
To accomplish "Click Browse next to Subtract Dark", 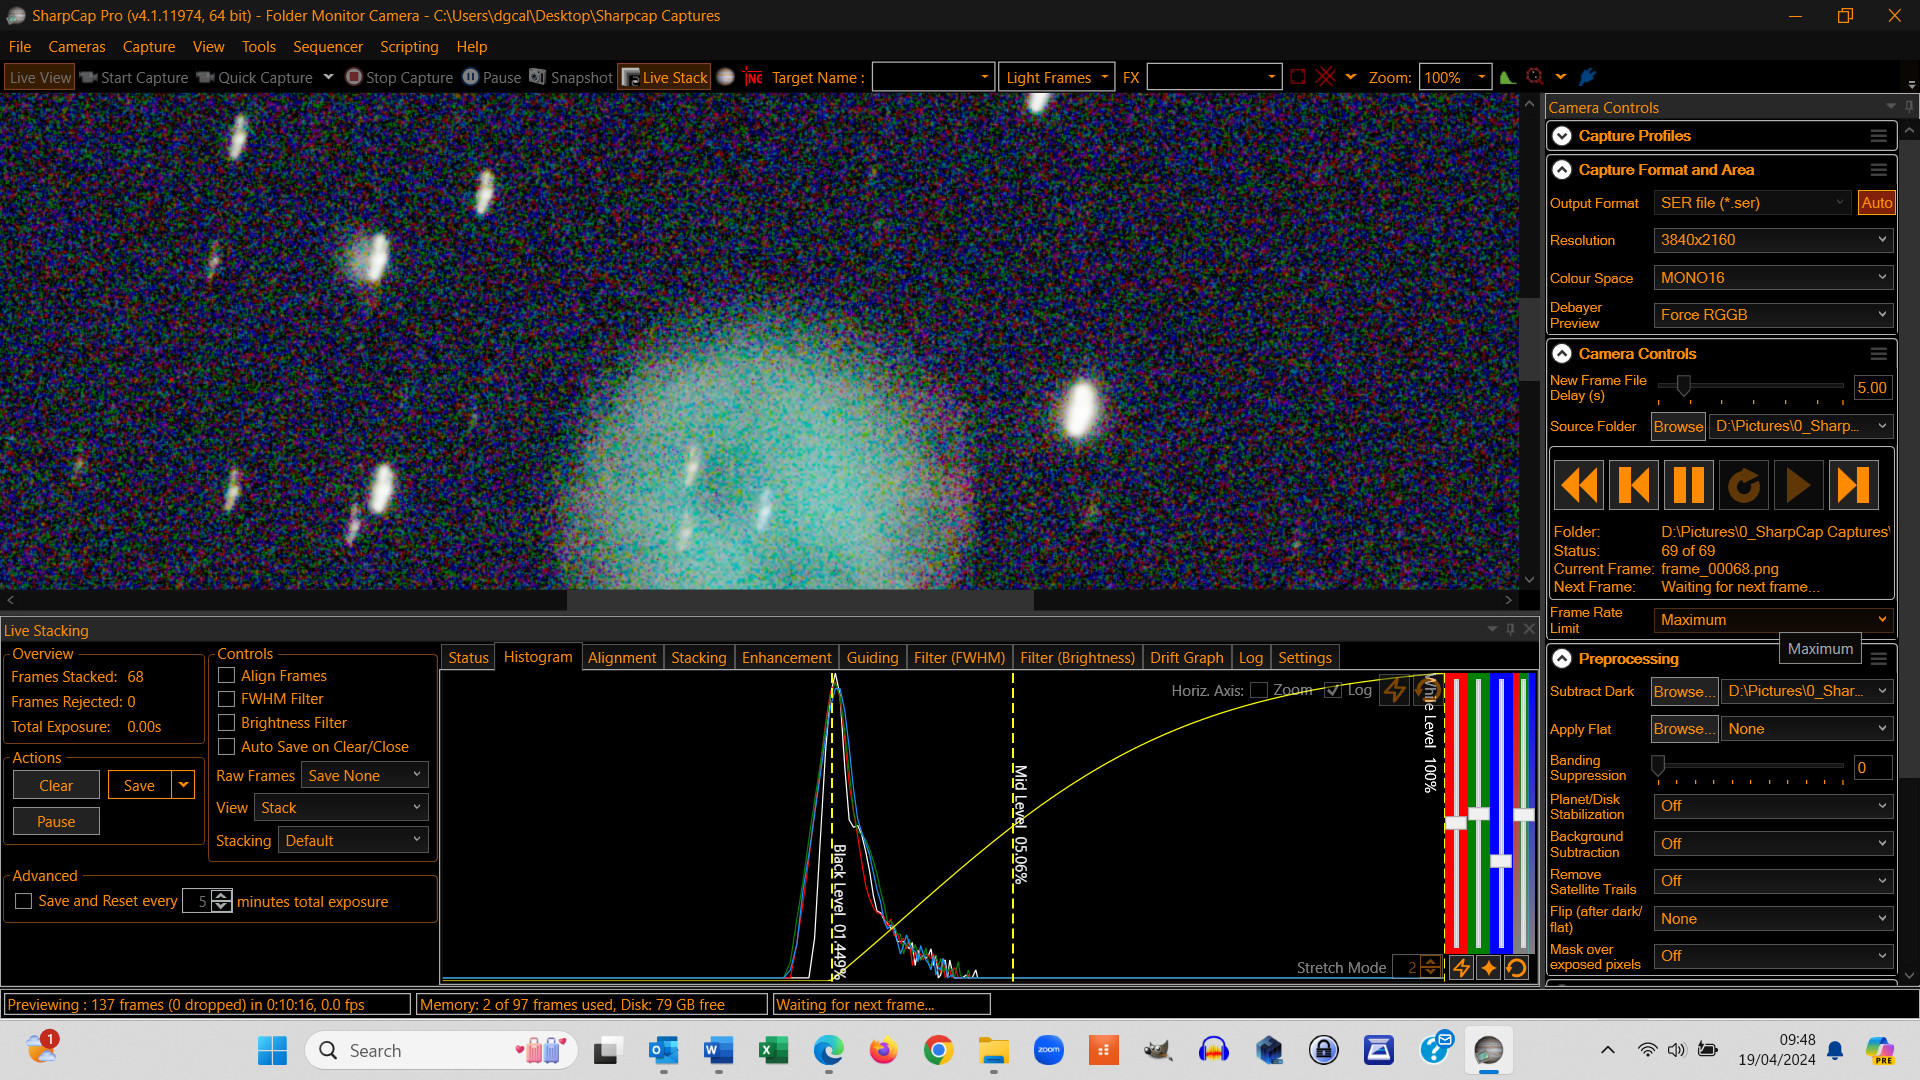I will [1684, 692].
